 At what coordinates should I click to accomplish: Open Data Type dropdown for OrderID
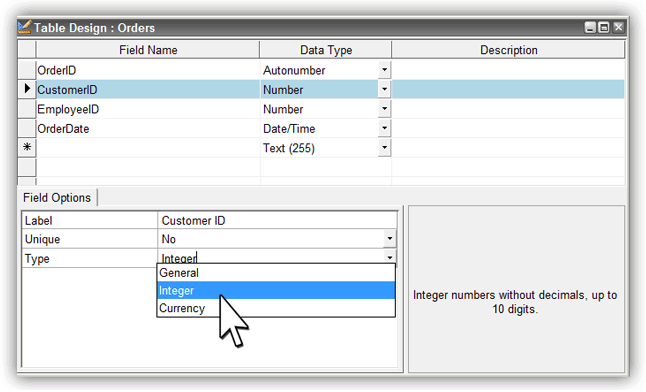(384, 70)
